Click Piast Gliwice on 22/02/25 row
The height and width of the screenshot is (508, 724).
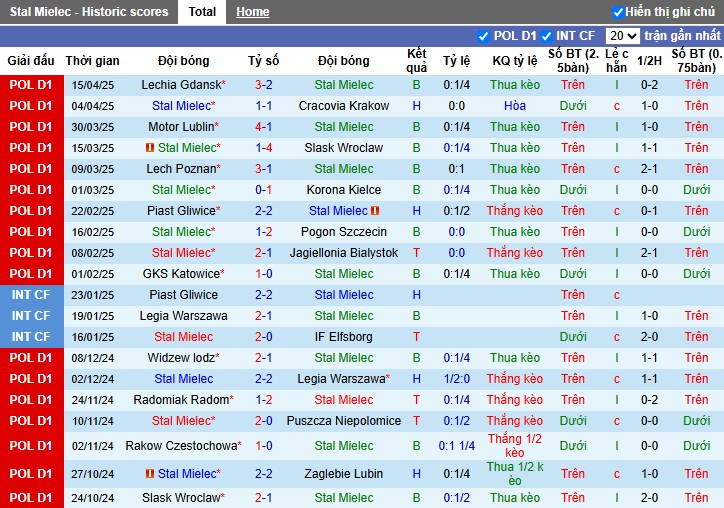pyautogui.click(x=183, y=211)
